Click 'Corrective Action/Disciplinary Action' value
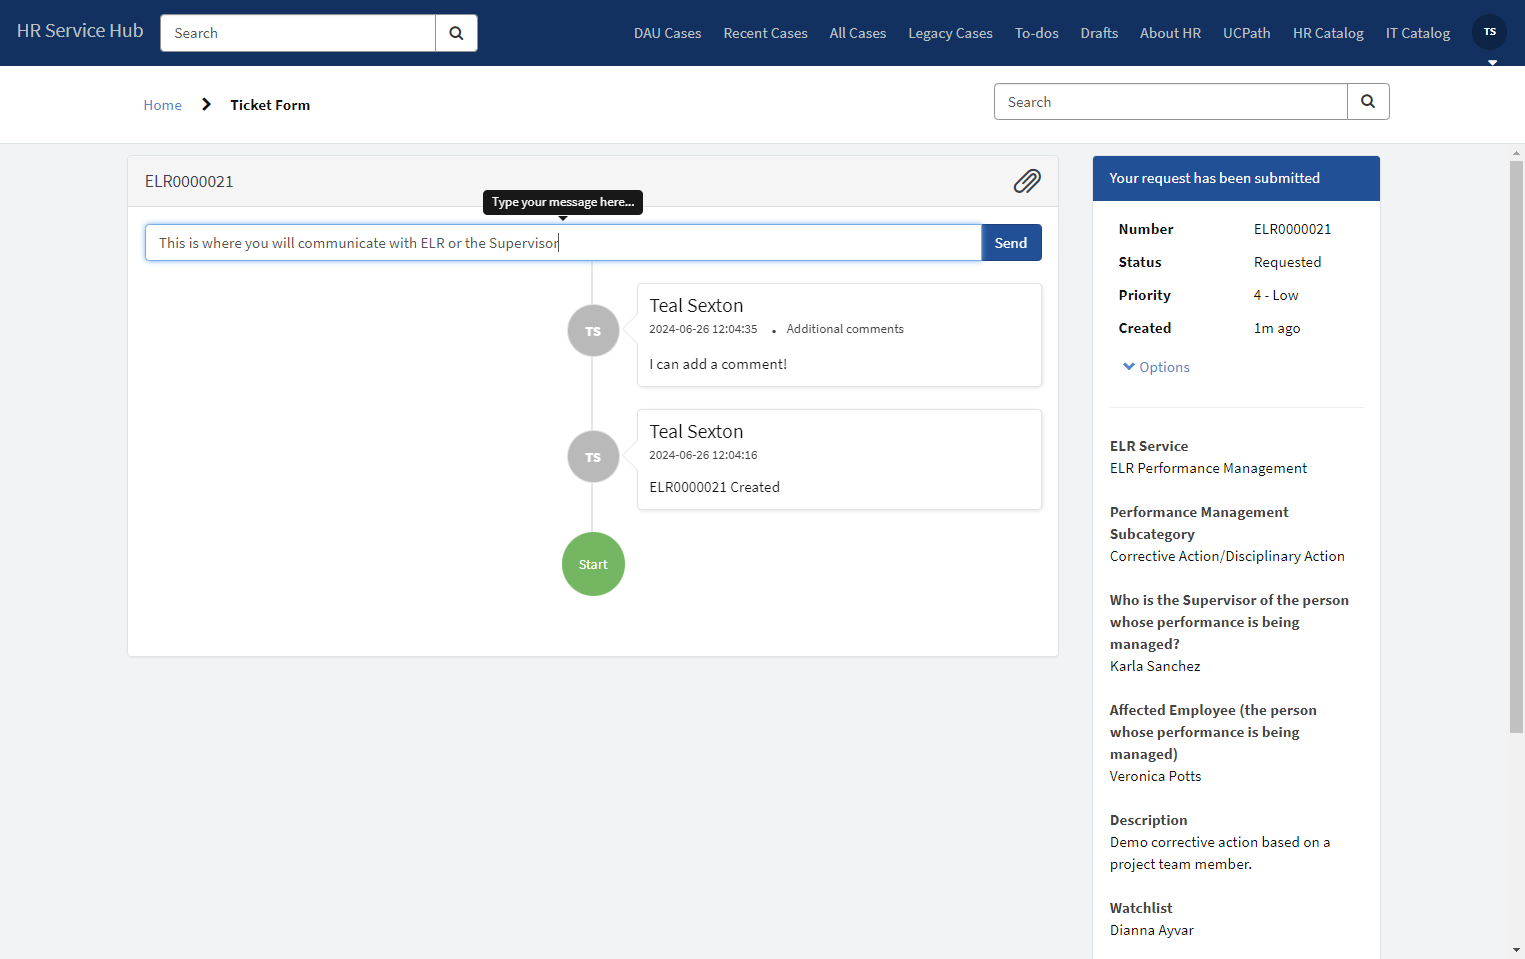The height and width of the screenshot is (959, 1525). point(1227,556)
